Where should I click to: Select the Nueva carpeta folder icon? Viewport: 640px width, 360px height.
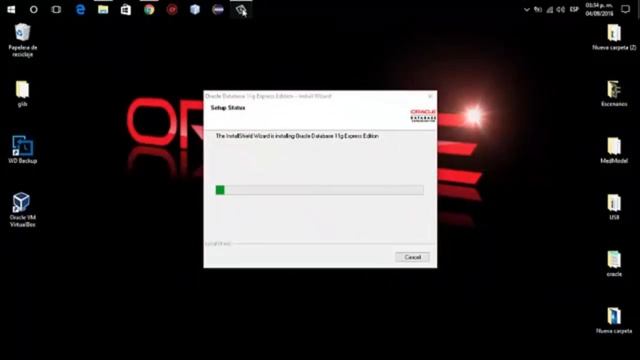click(614, 320)
